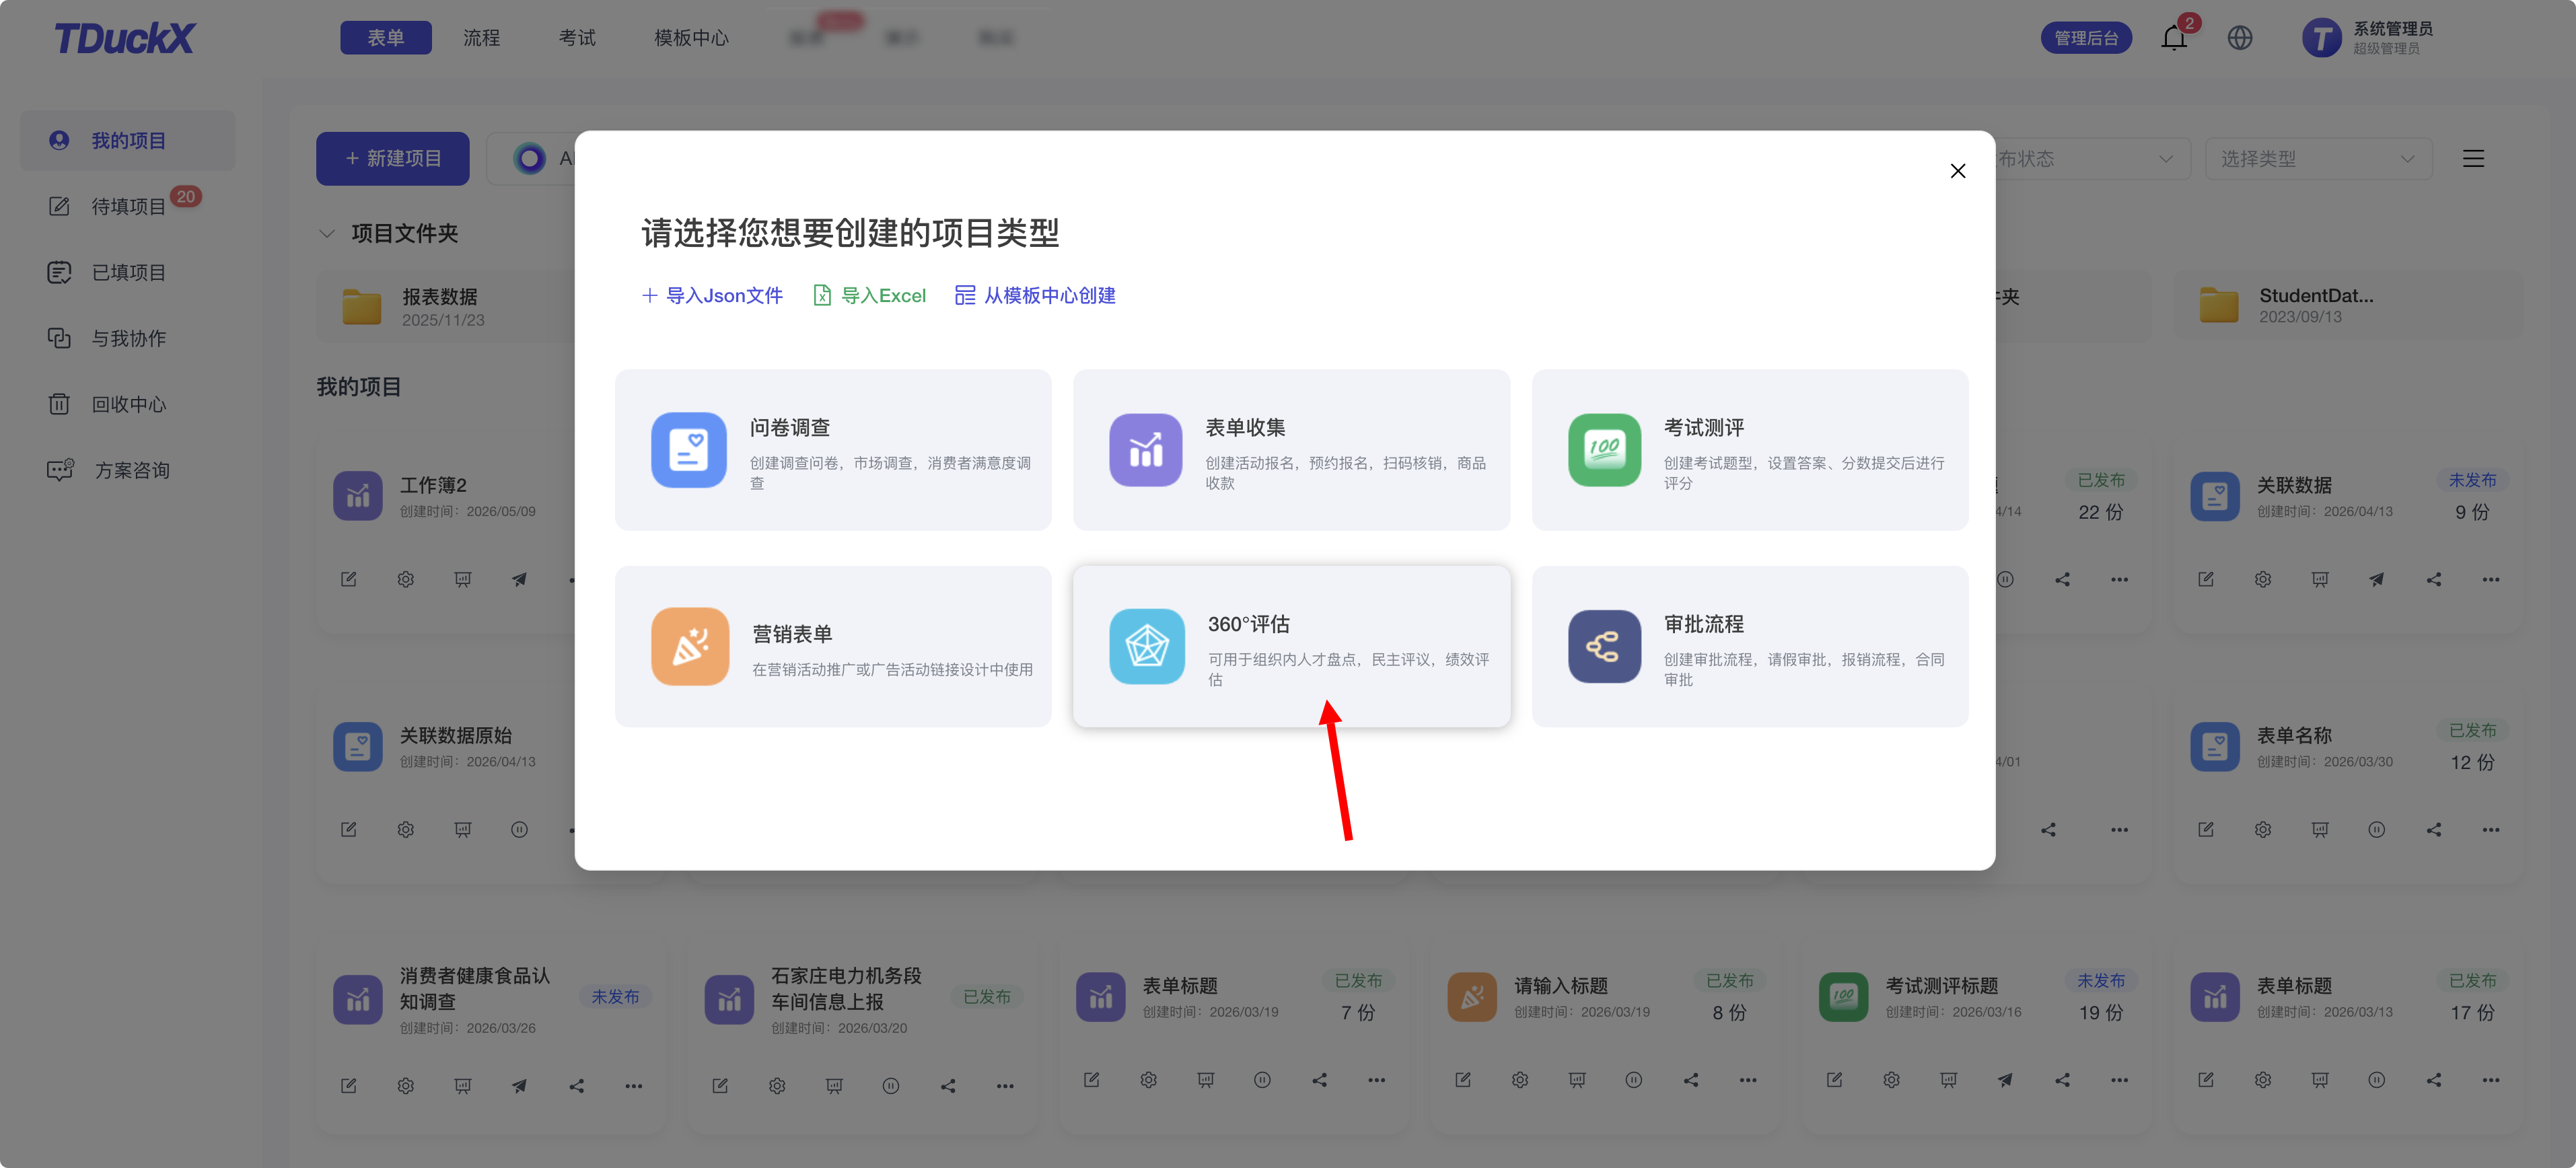Select the 营销表单 project type card
The image size is (2576, 1168).
pyautogui.click(x=833, y=646)
